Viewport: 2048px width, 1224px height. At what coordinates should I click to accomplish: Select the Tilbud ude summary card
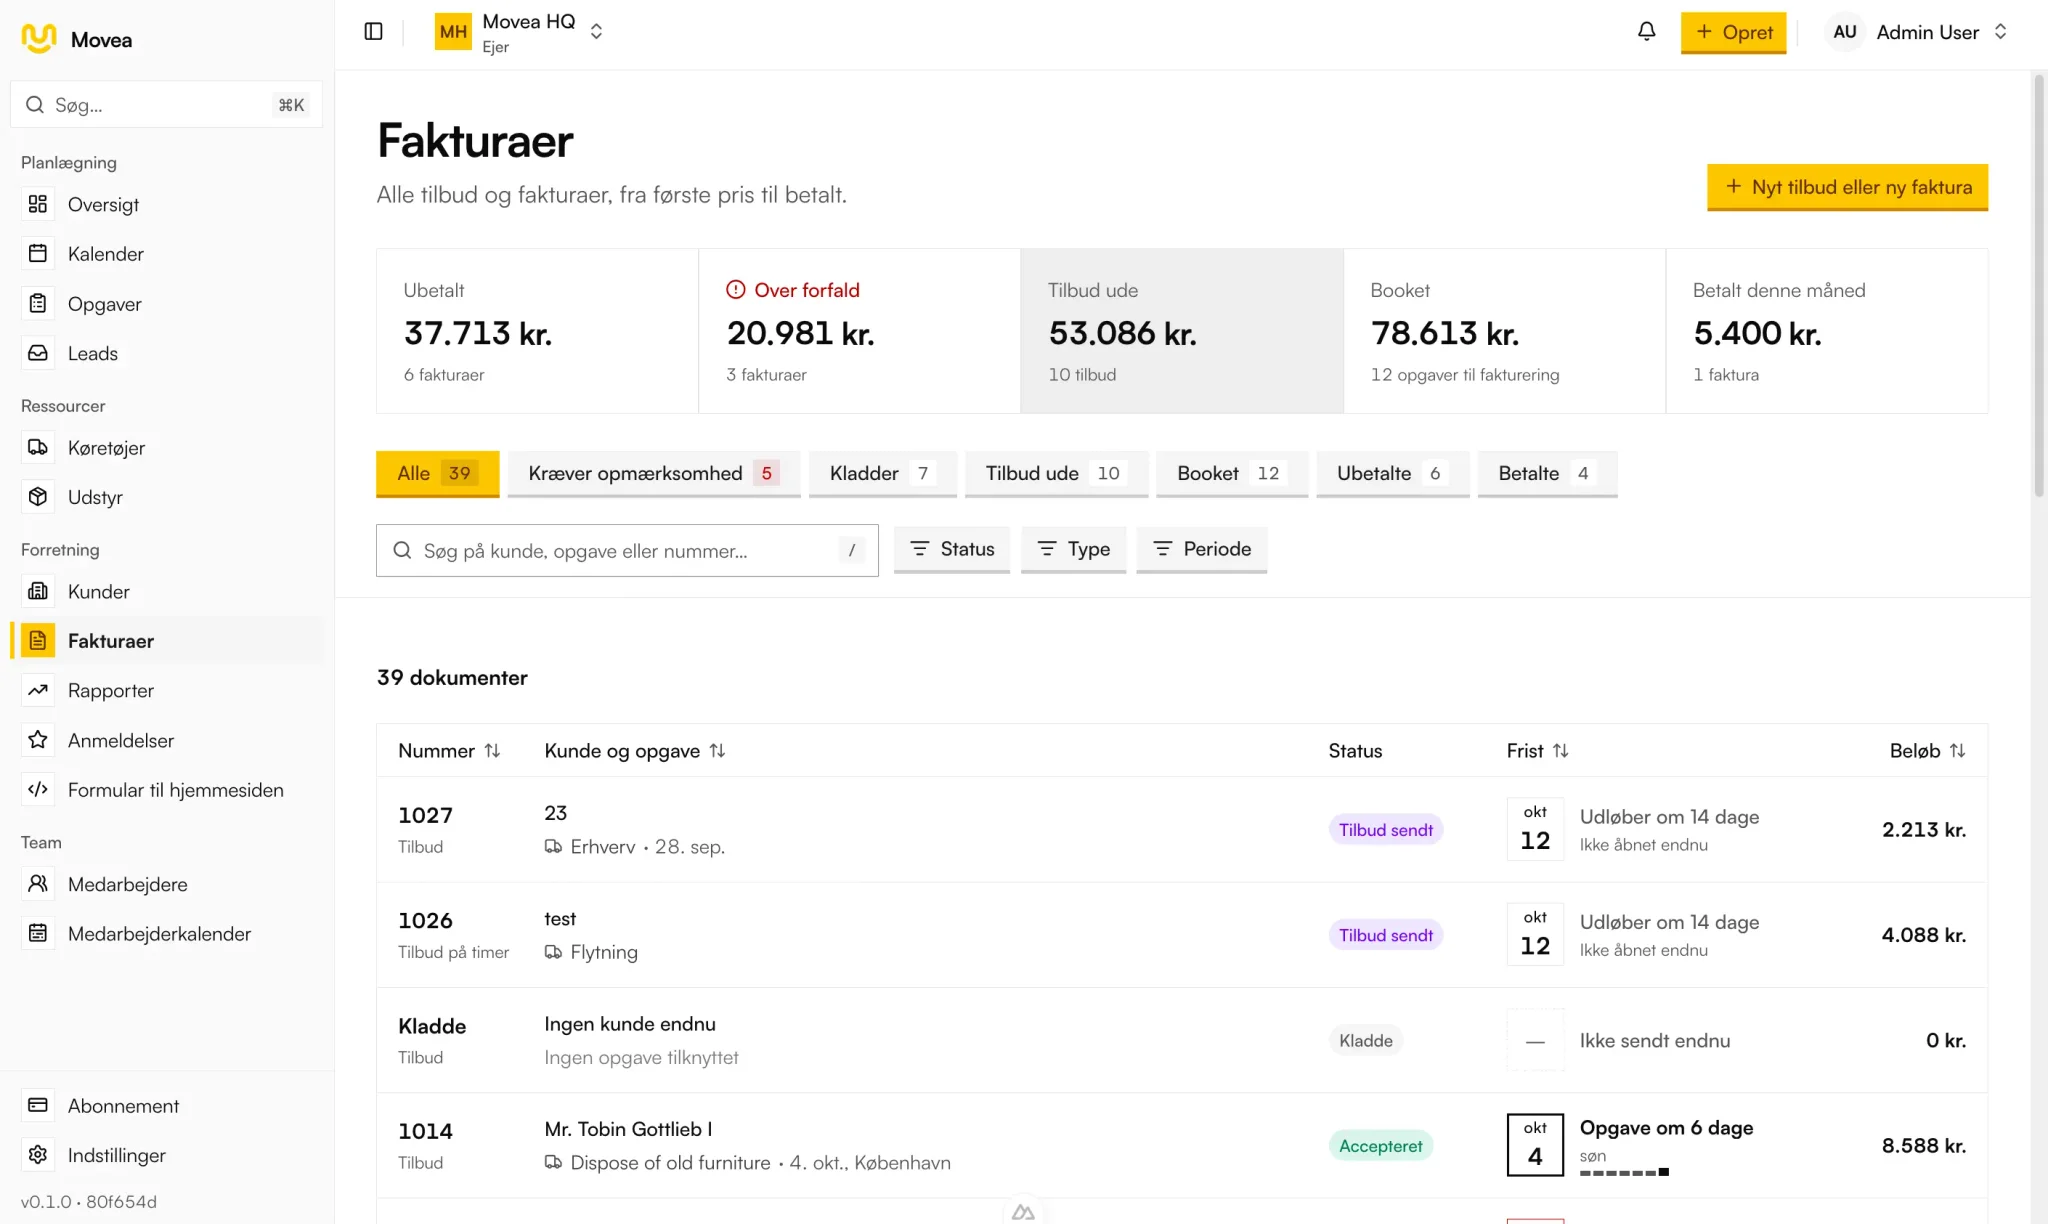(1181, 331)
